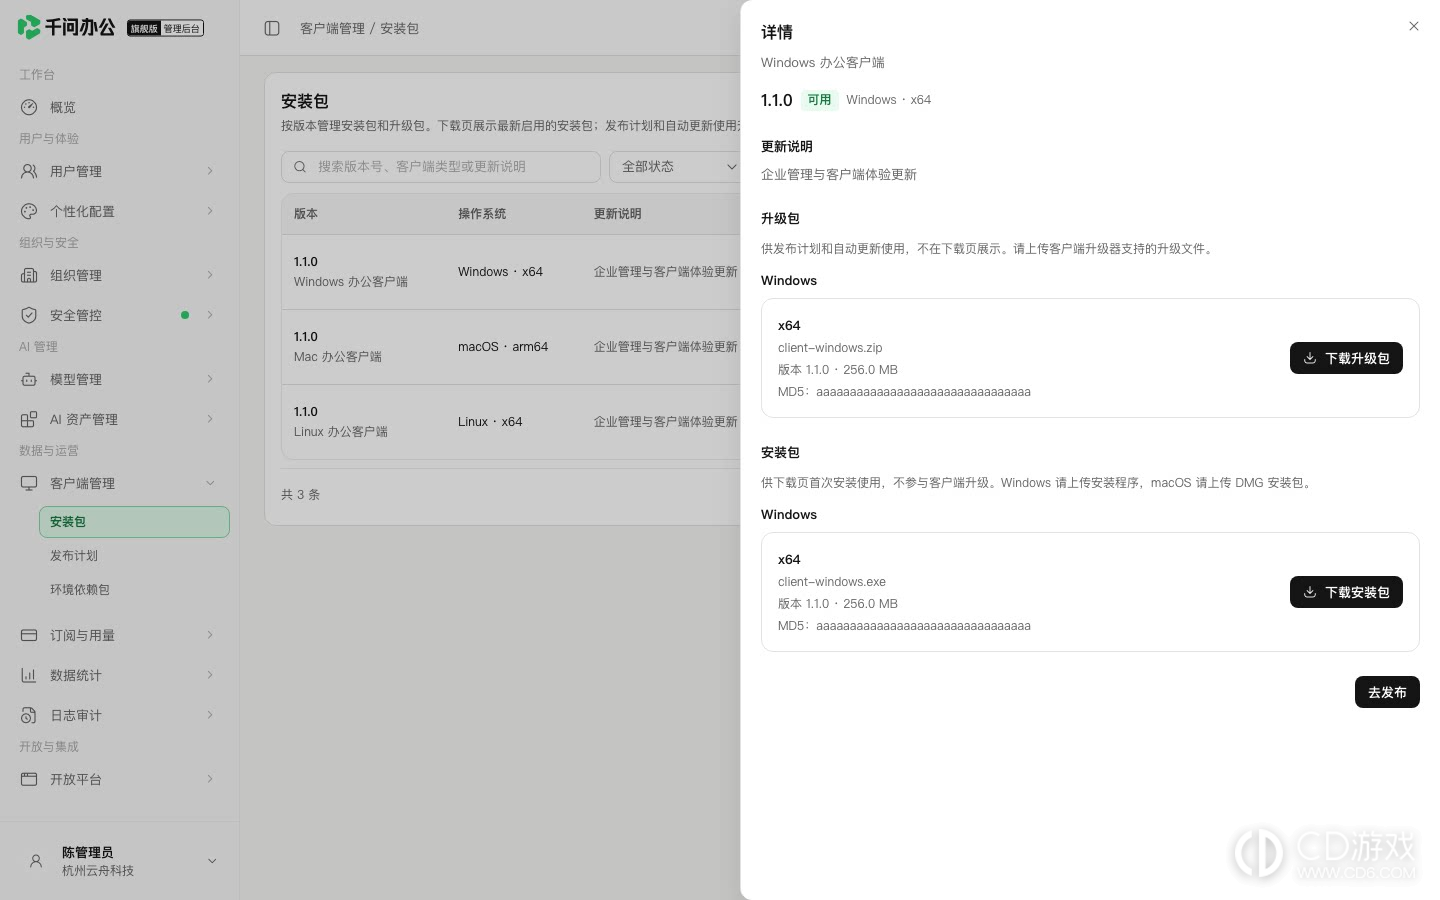The width and height of the screenshot is (1440, 900).
Task: Click the 用户管理 people icon
Action: tap(29, 171)
